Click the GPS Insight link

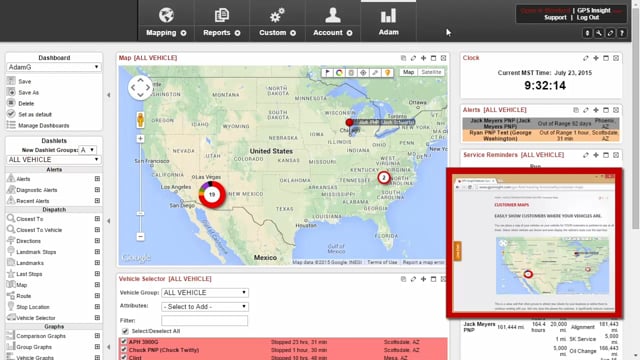[593, 11]
